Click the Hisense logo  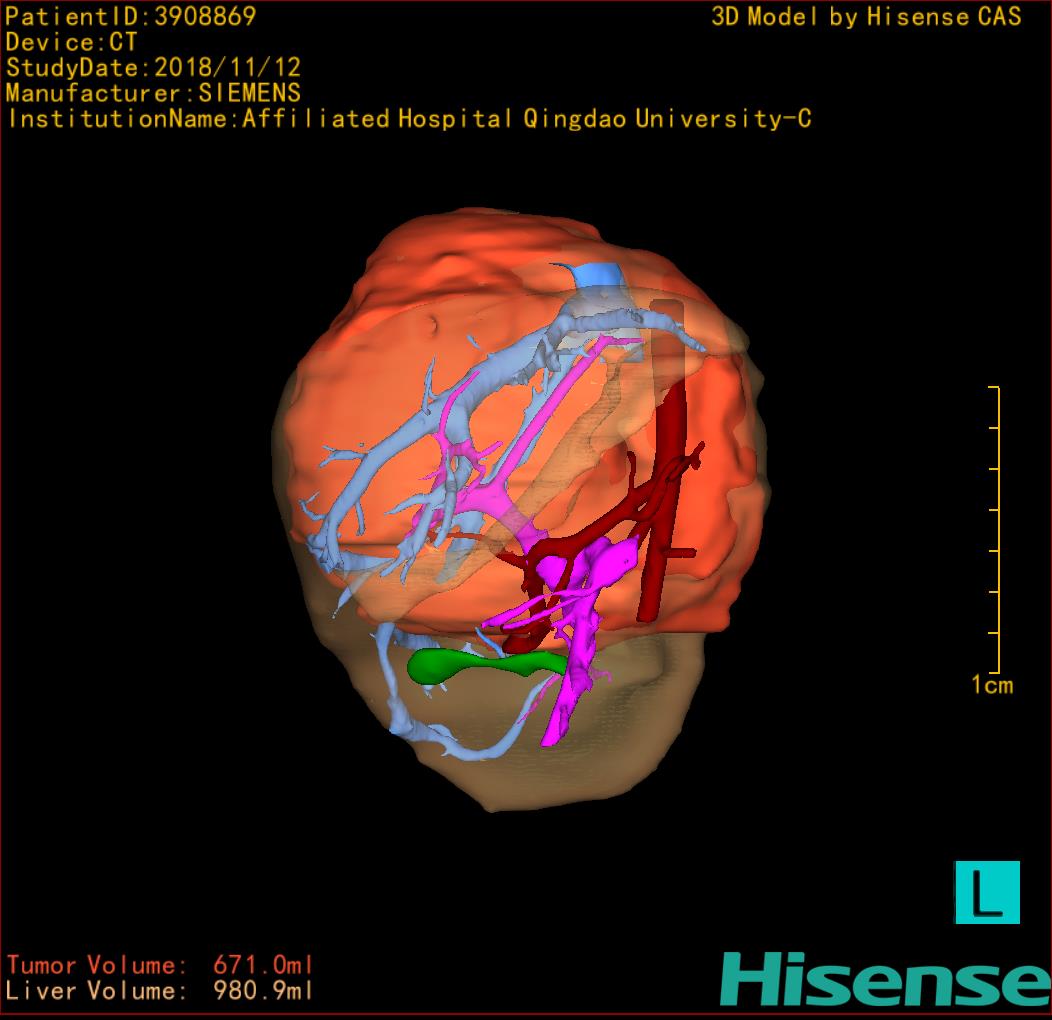886,979
